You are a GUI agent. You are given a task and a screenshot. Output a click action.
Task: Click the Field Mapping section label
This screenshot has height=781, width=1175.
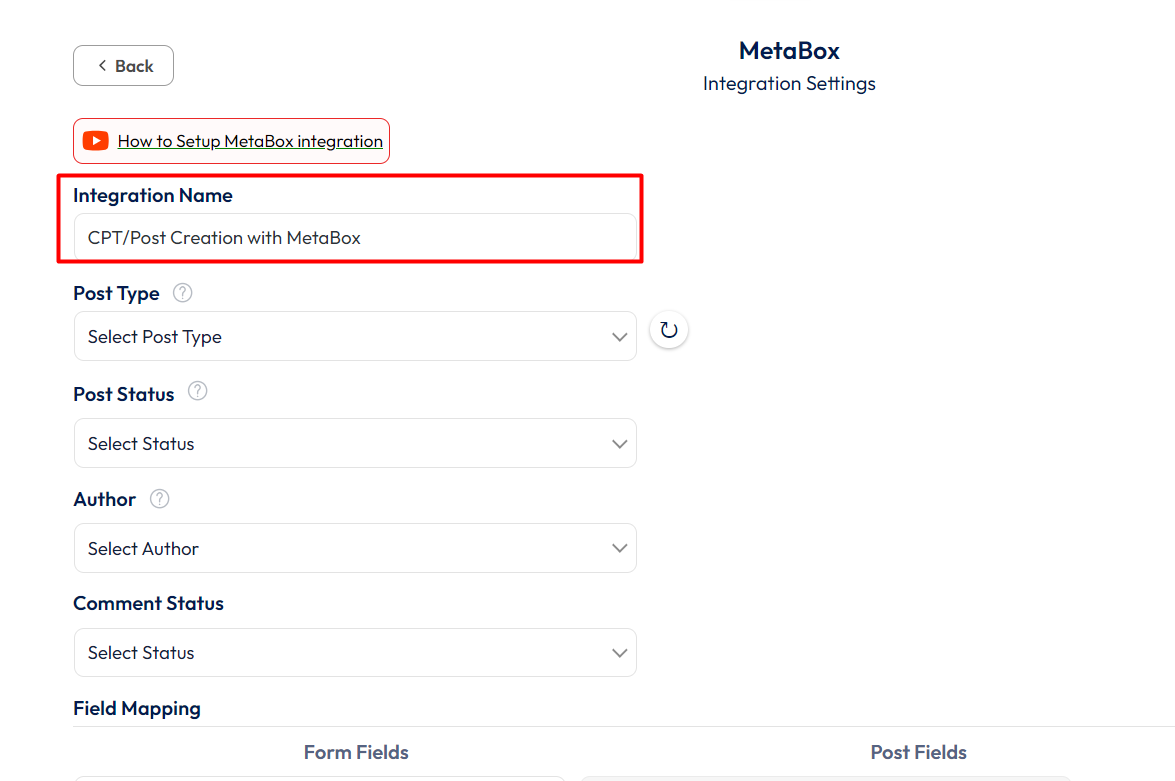click(x=137, y=708)
